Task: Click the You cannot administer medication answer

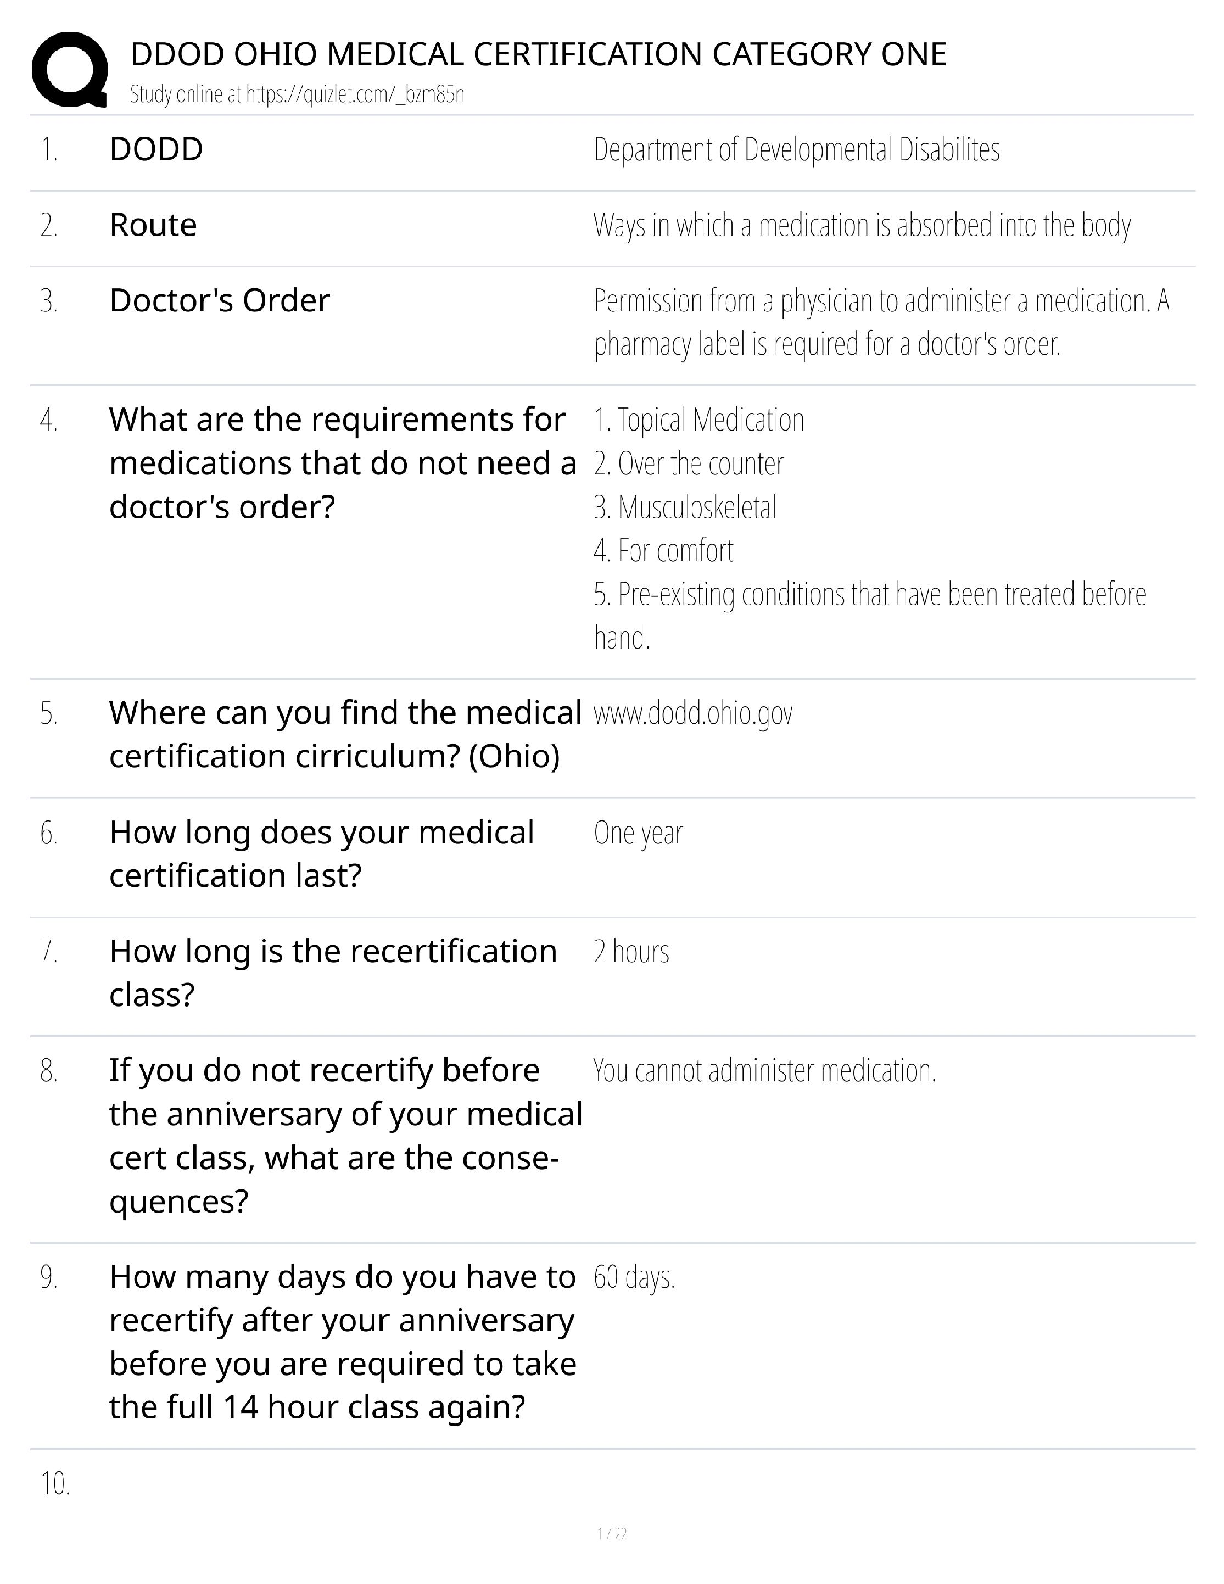Action: 764,1071
